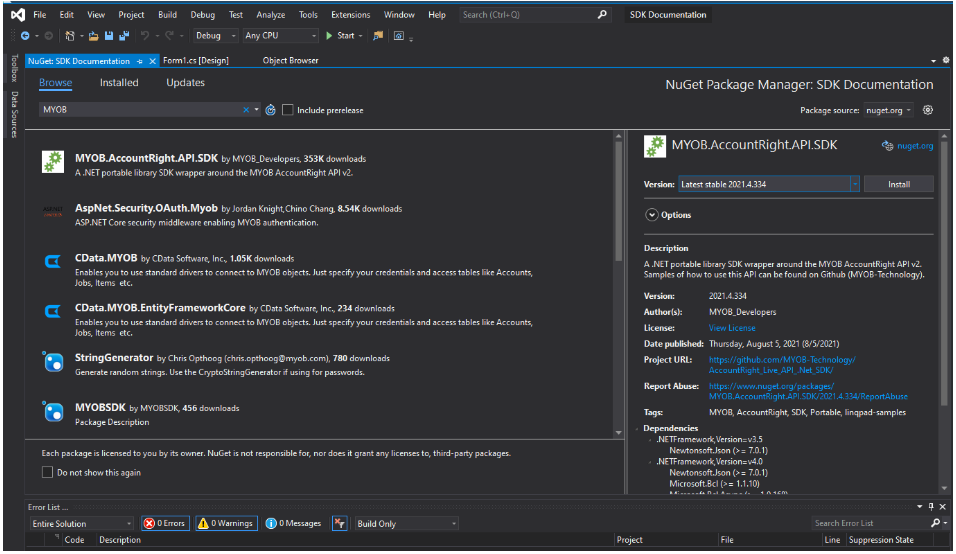This screenshot has height=554, width=956.
Task: Open the vertical Toolbox side tab
Action: (x=15, y=68)
